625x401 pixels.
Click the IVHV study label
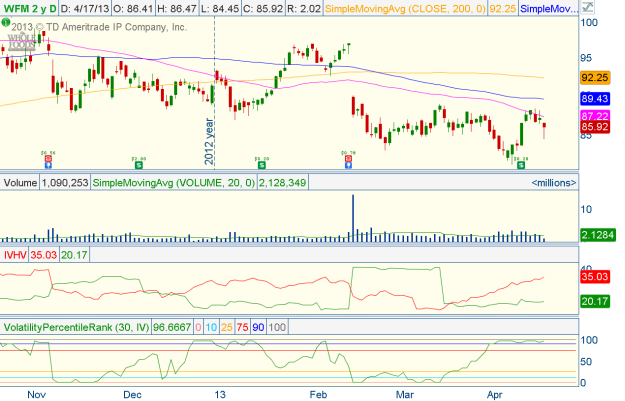[x=15, y=255]
